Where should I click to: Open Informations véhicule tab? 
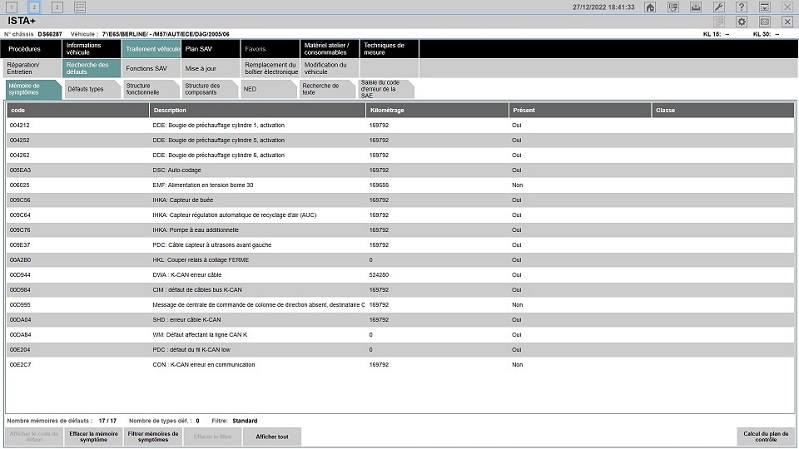pyautogui.click(x=91, y=49)
